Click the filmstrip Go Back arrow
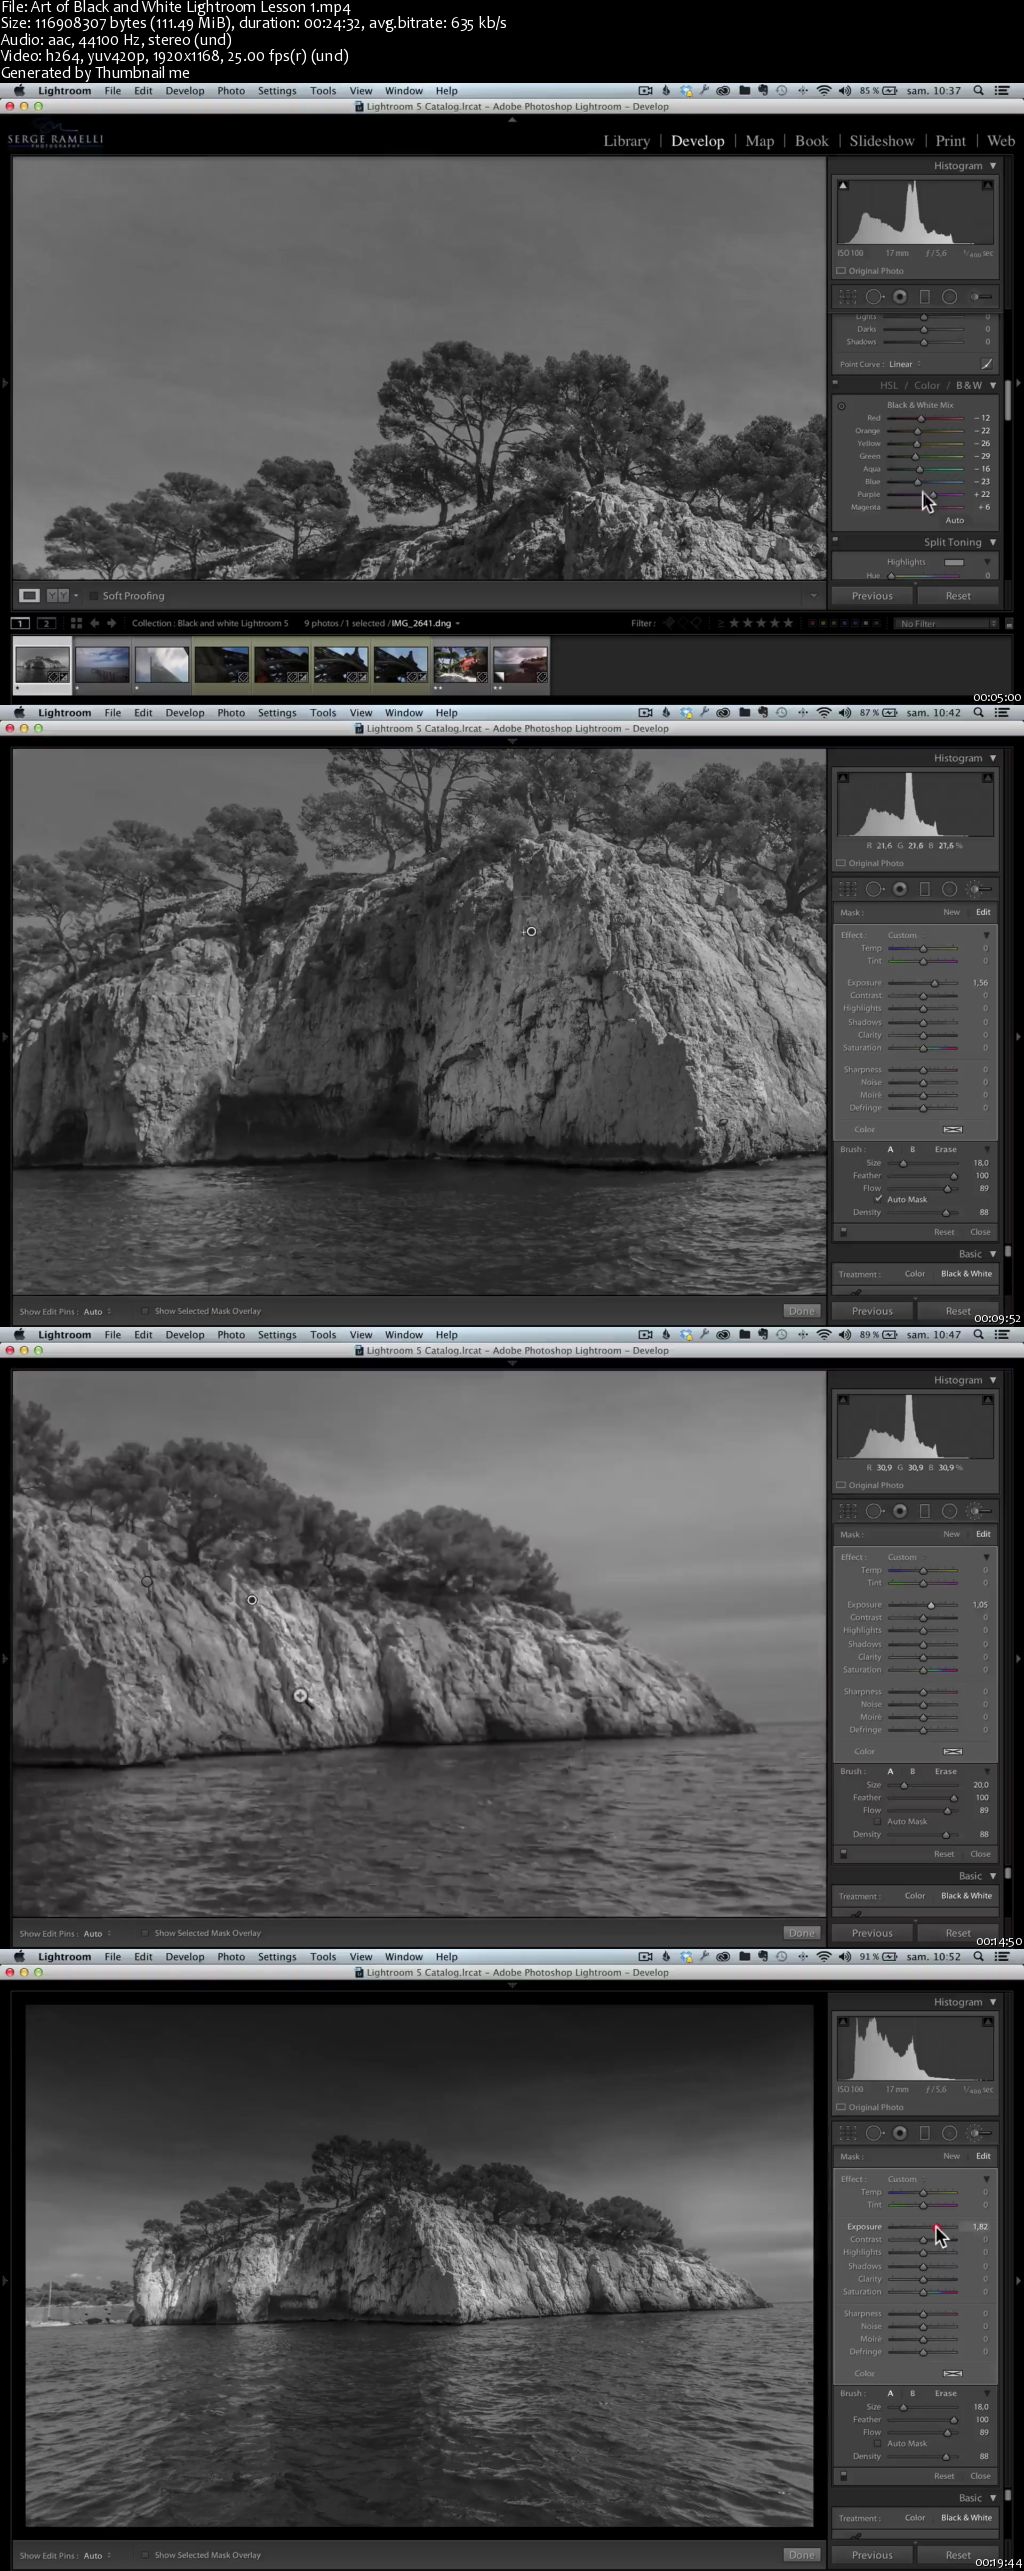The width and height of the screenshot is (1024, 2571). [94, 623]
